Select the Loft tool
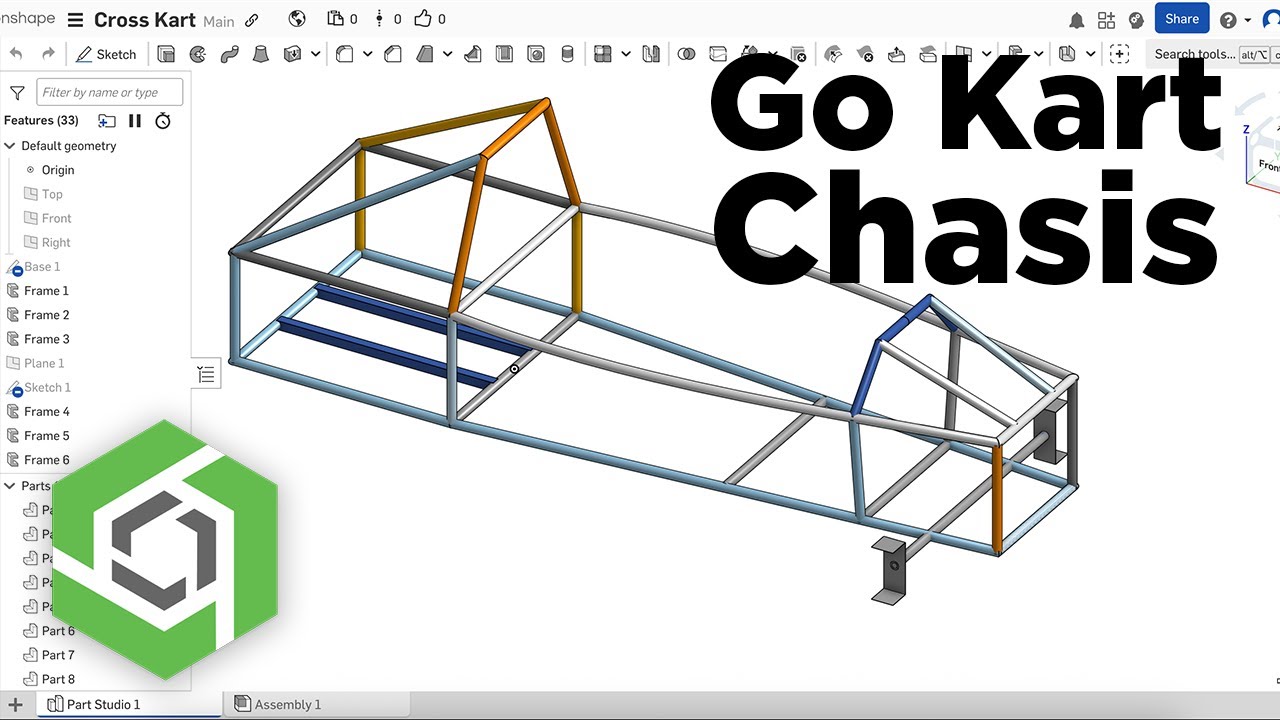This screenshot has height=720, width=1280. pos(261,54)
